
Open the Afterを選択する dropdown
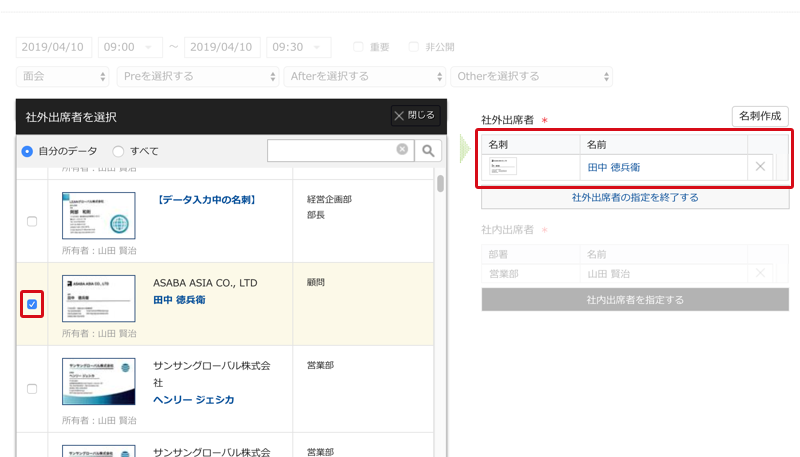(364, 76)
